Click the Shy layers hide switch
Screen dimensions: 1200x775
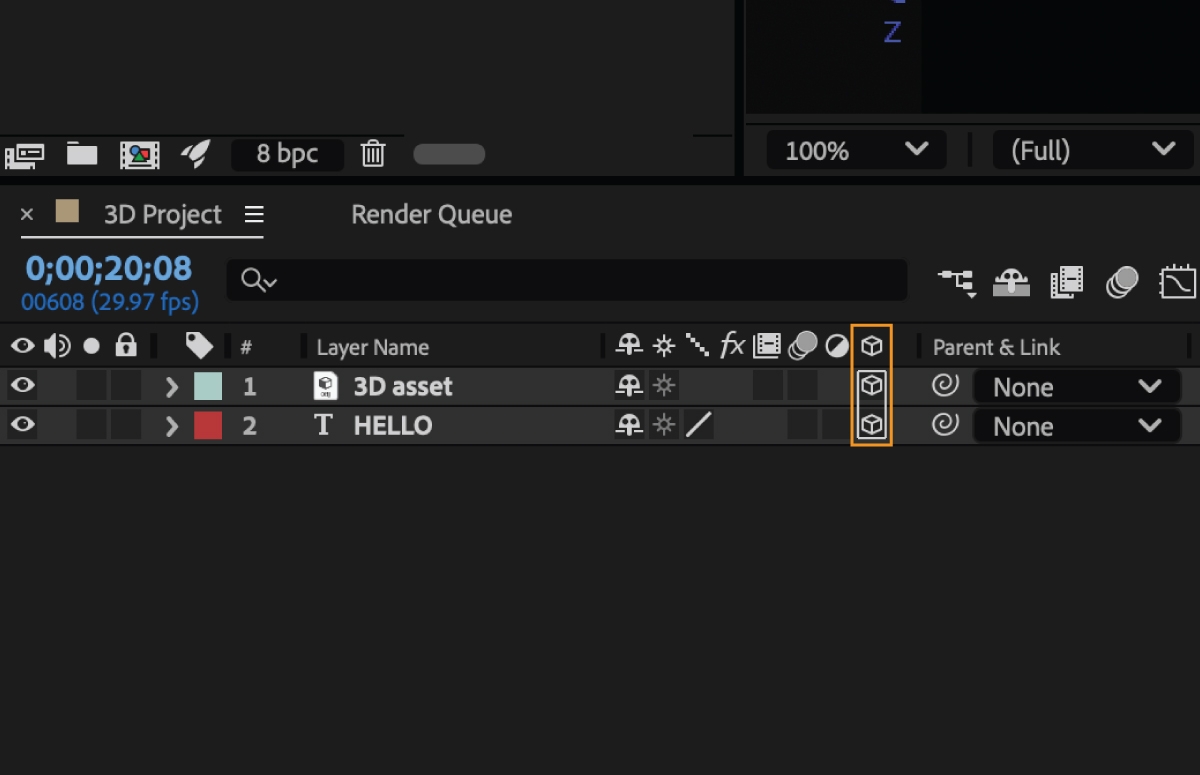click(x=1011, y=283)
